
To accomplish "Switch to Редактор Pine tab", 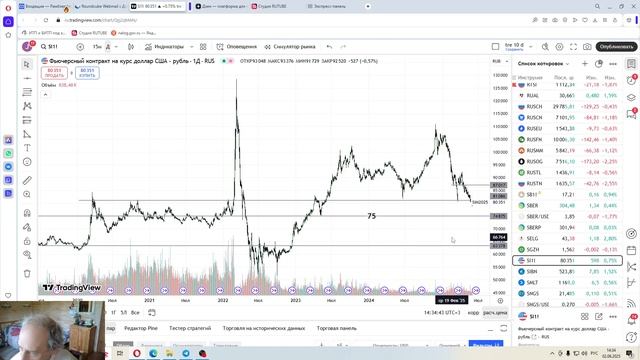I will click(140, 328).
